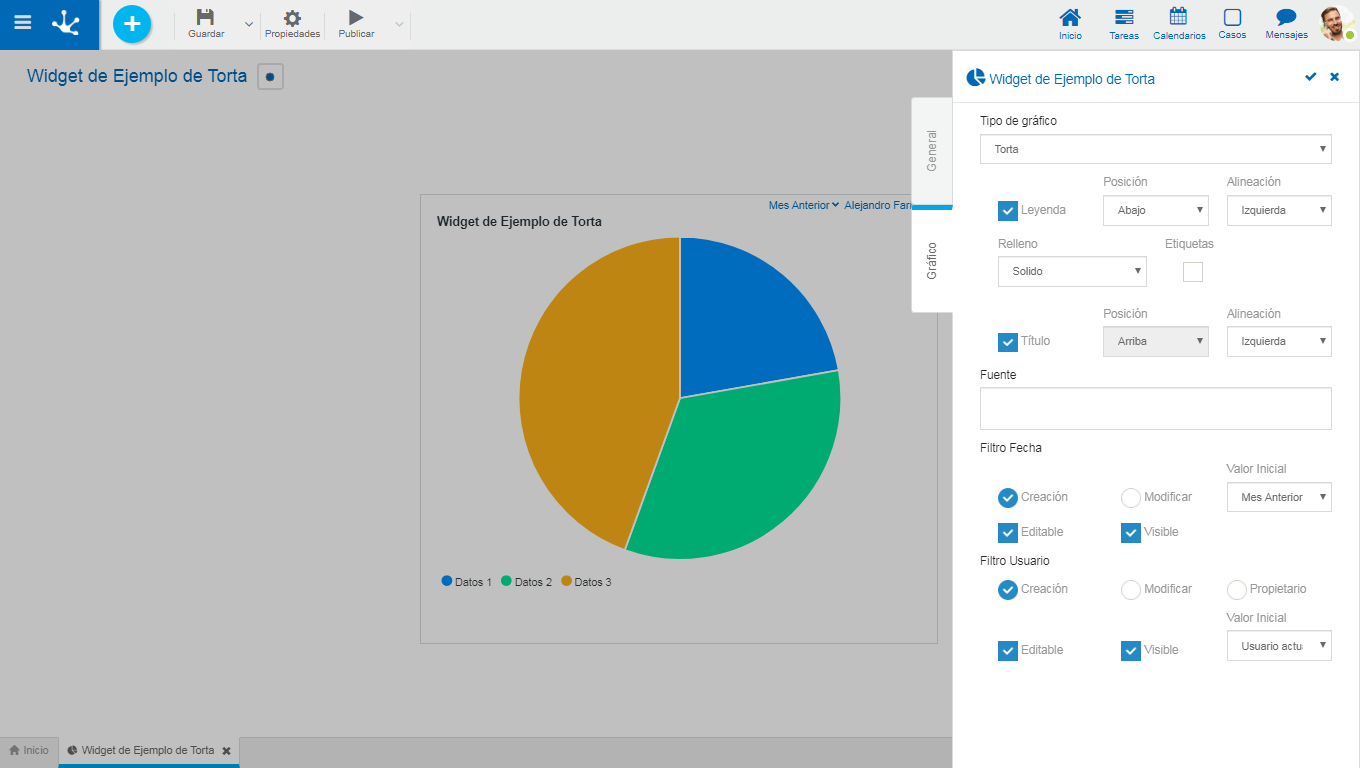Select Creación radio under Filtro Usuario

(x=1008, y=590)
